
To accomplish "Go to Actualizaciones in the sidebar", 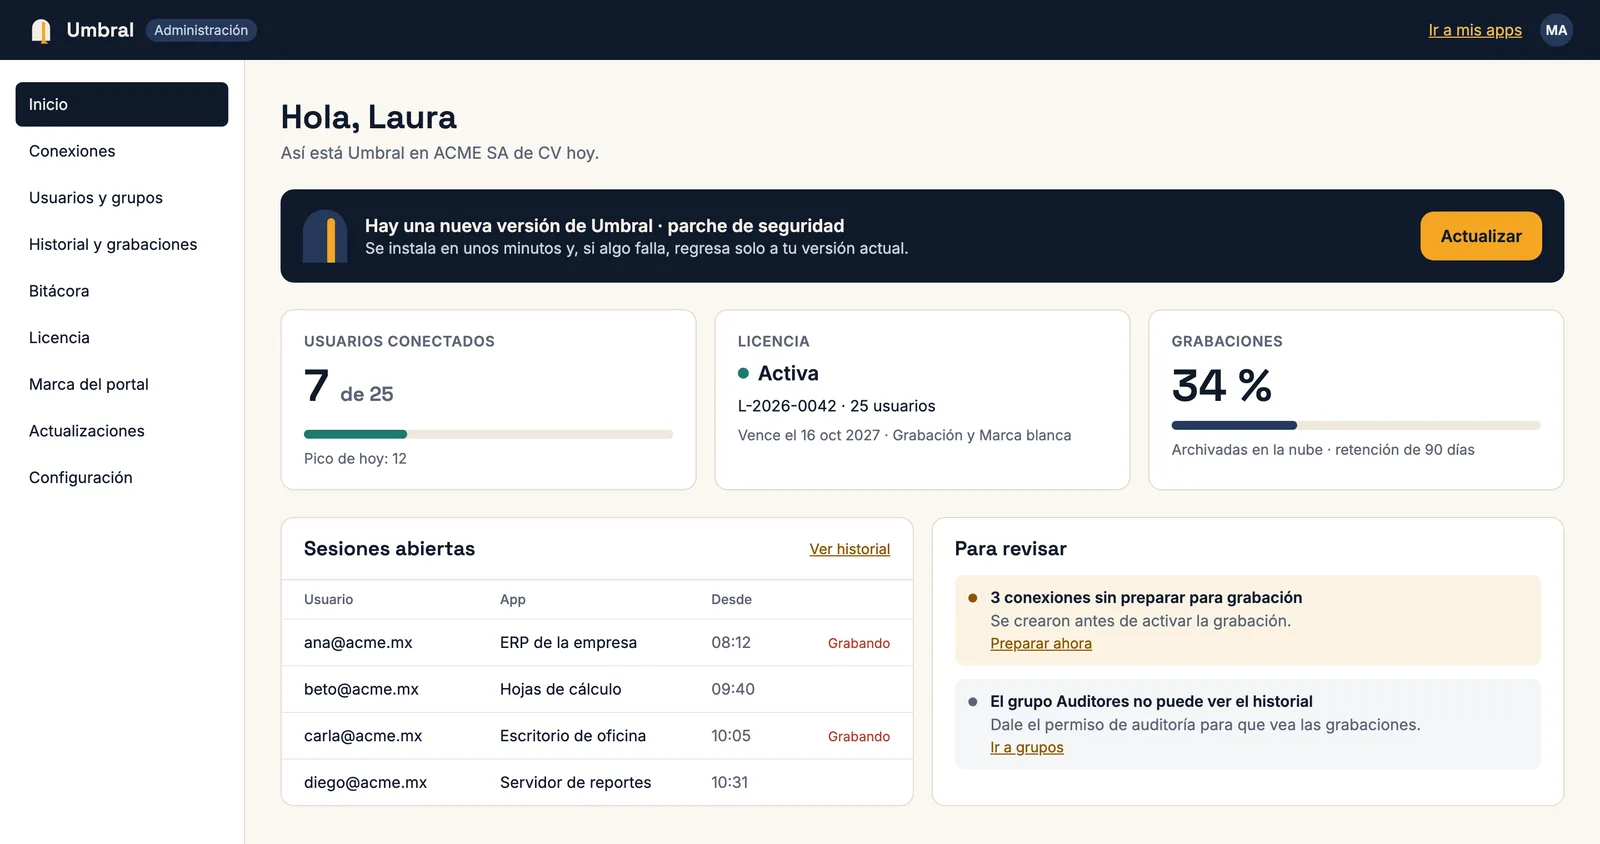I will tap(122, 431).
